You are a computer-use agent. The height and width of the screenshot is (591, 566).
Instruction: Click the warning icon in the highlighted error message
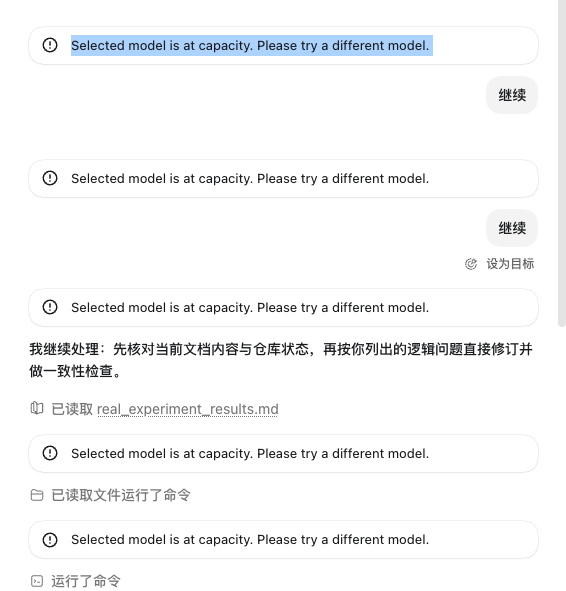point(50,45)
